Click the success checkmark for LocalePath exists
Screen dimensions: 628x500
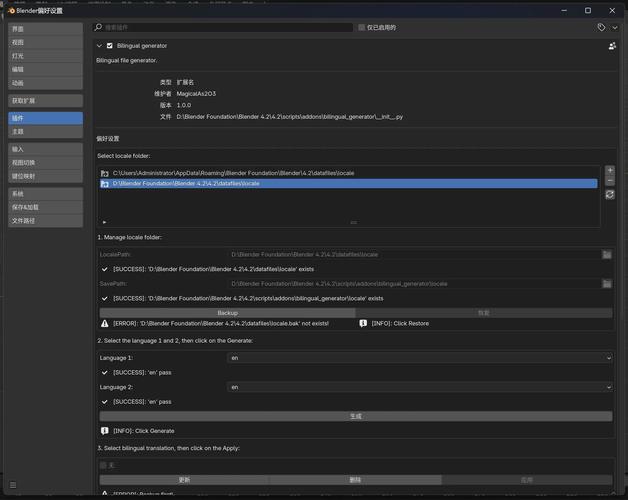click(x=105, y=269)
